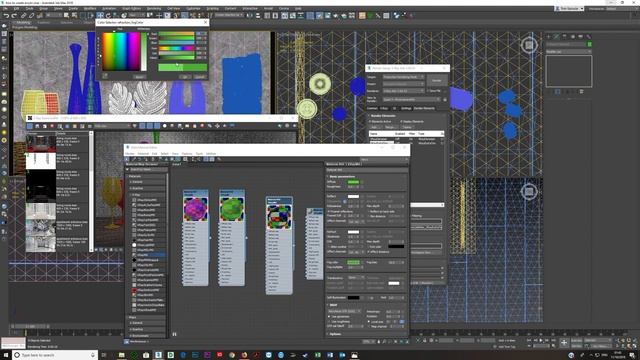Image resolution: width=640 pixels, height=360 pixels.
Task: Open Material menu in Slate Material Editor
Action: [x=143, y=153]
